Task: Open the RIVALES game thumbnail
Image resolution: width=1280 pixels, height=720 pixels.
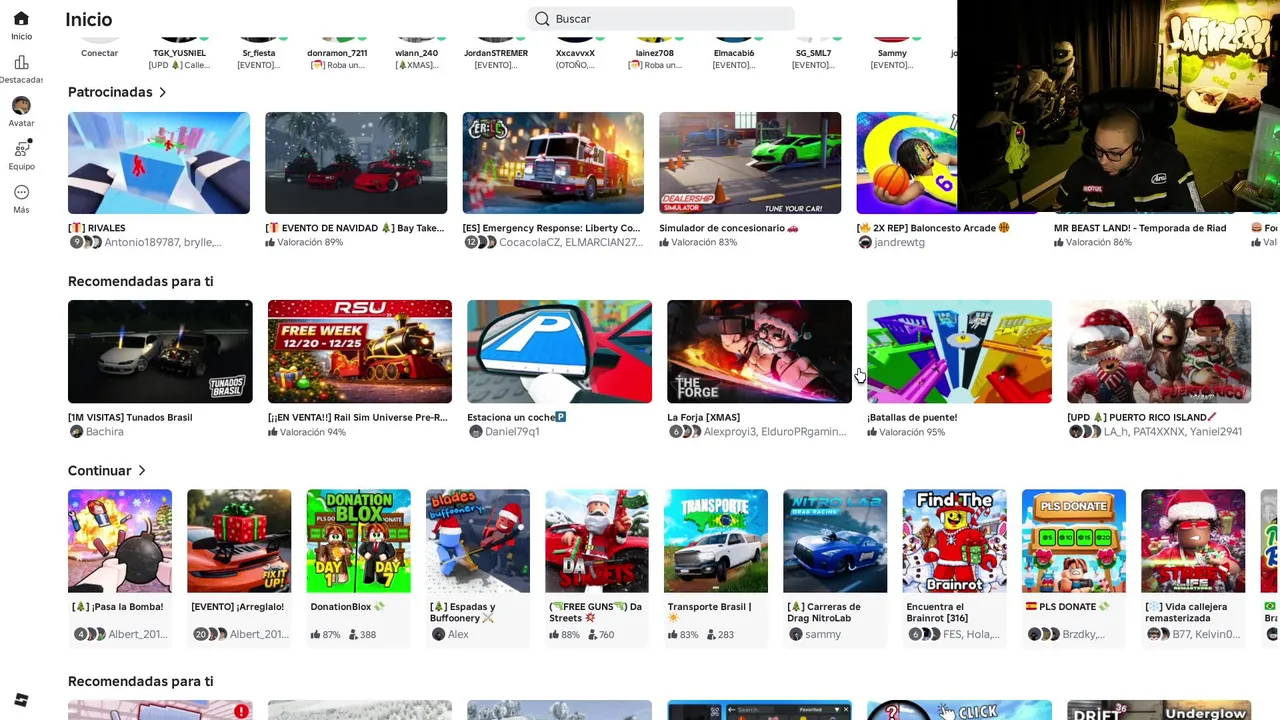Action: [x=159, y=162]
